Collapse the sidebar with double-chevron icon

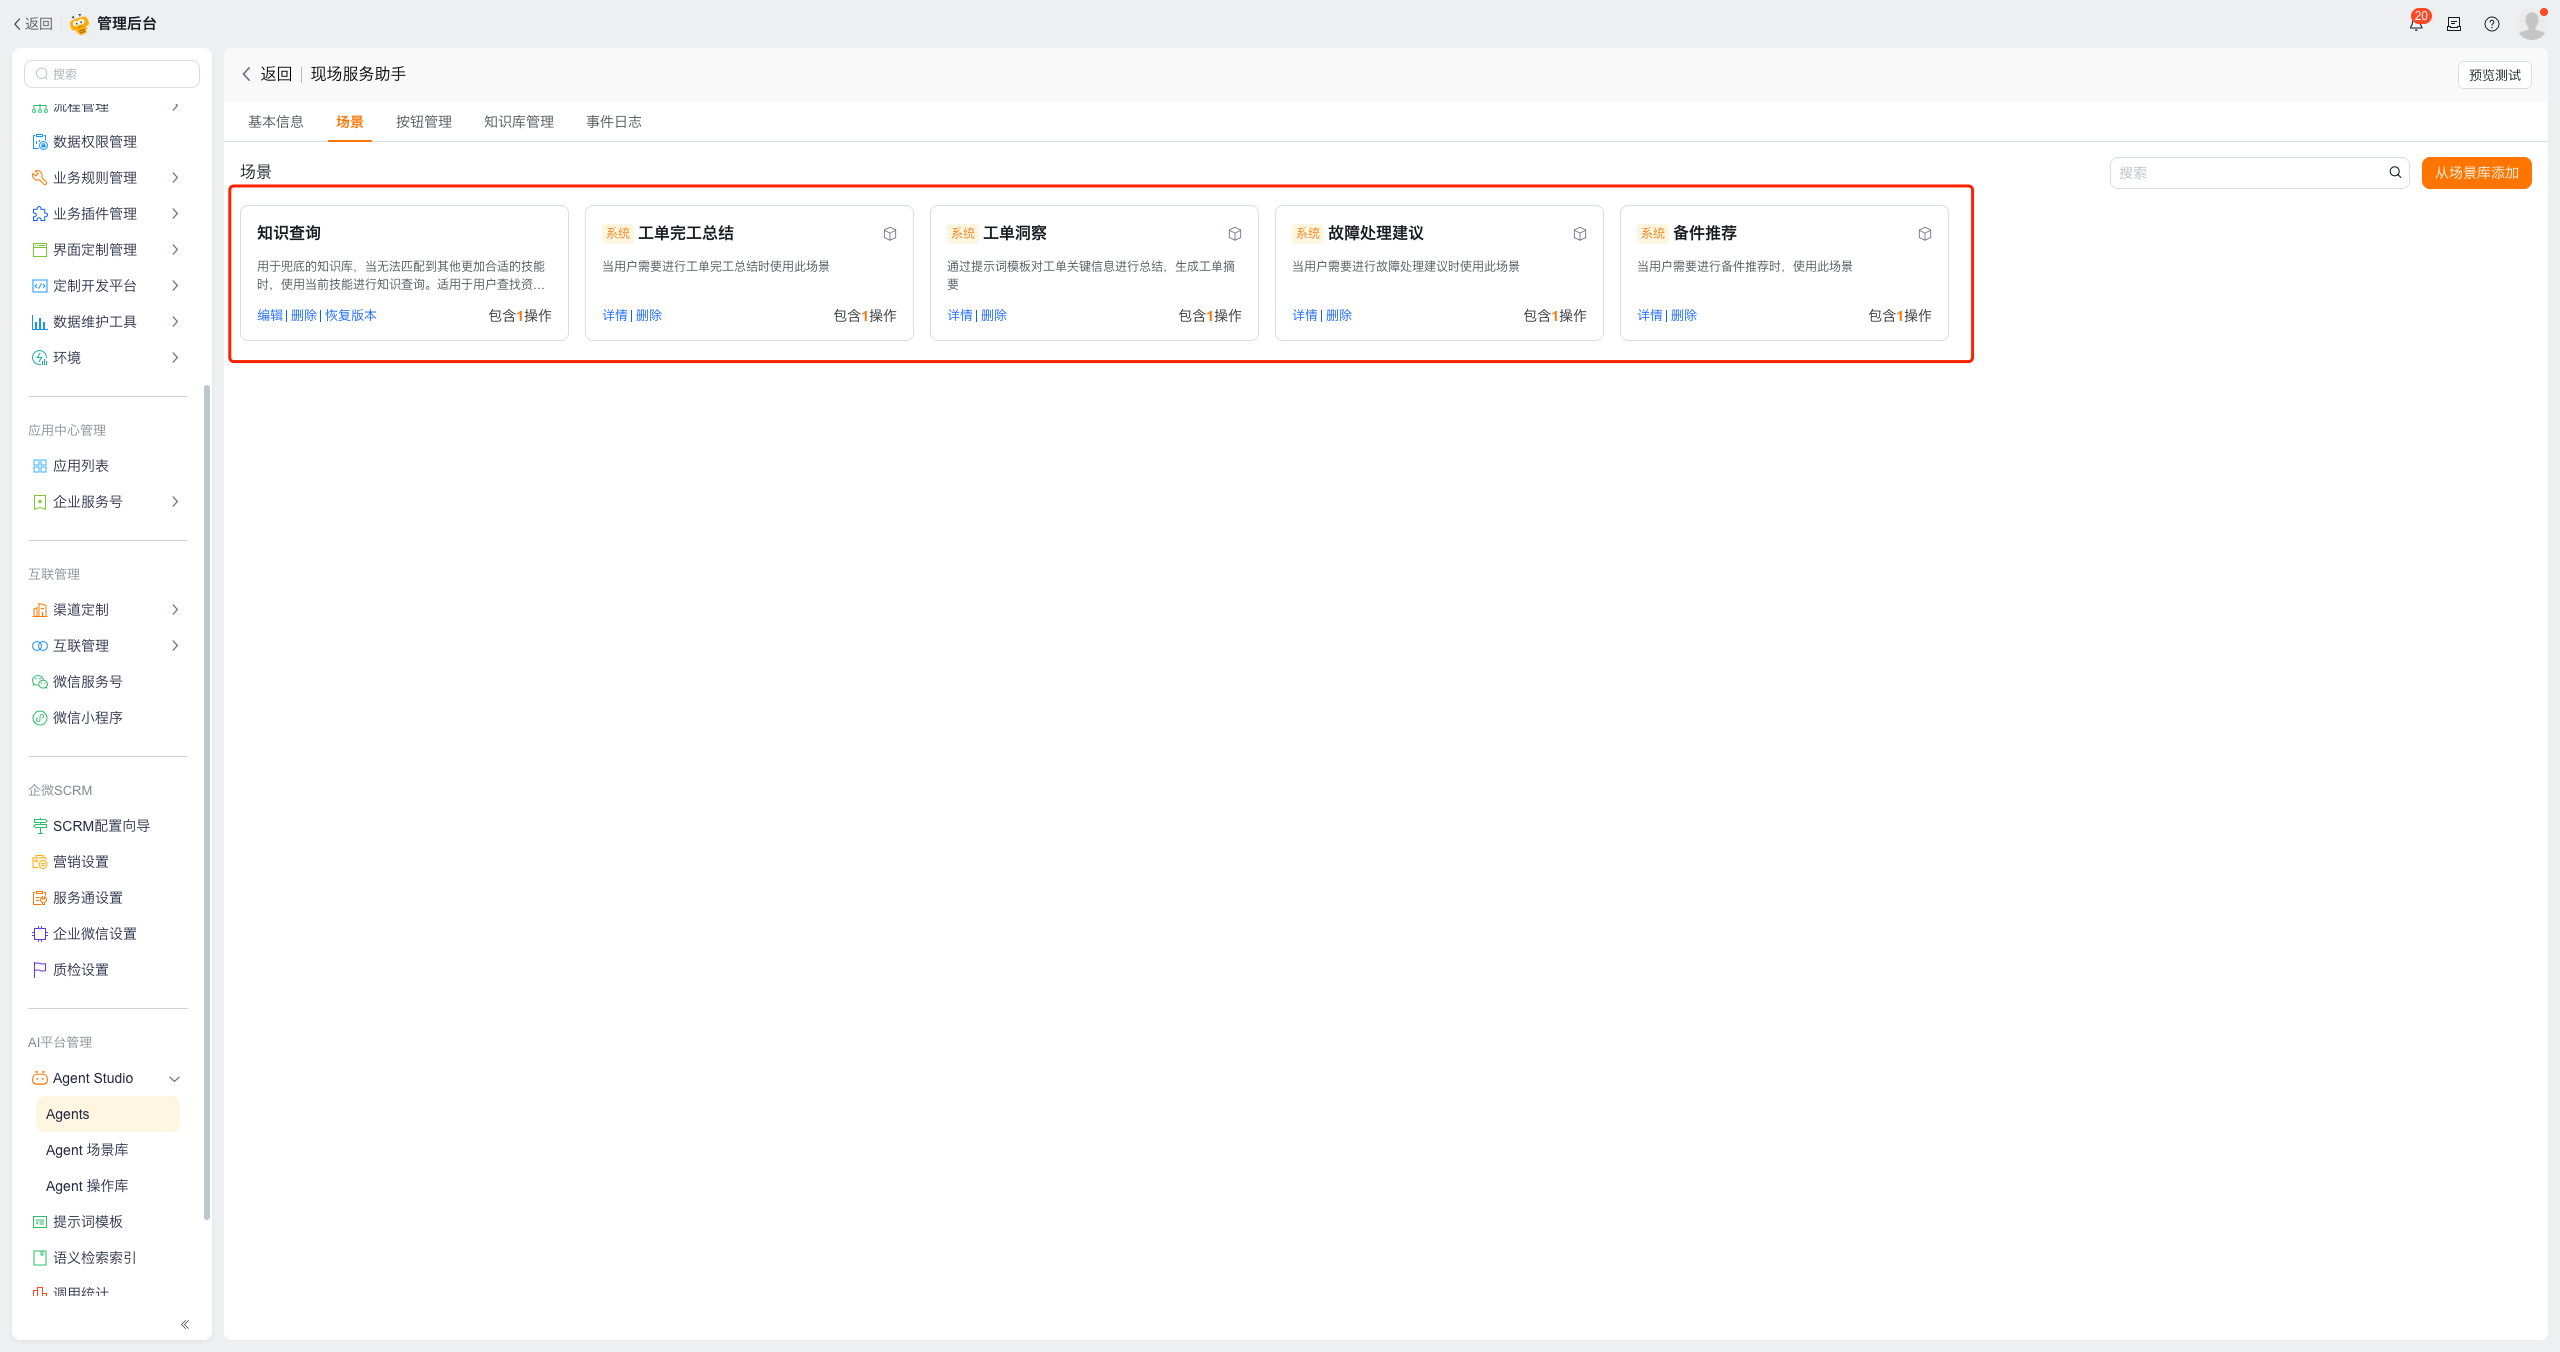[x=185, y=1324]
